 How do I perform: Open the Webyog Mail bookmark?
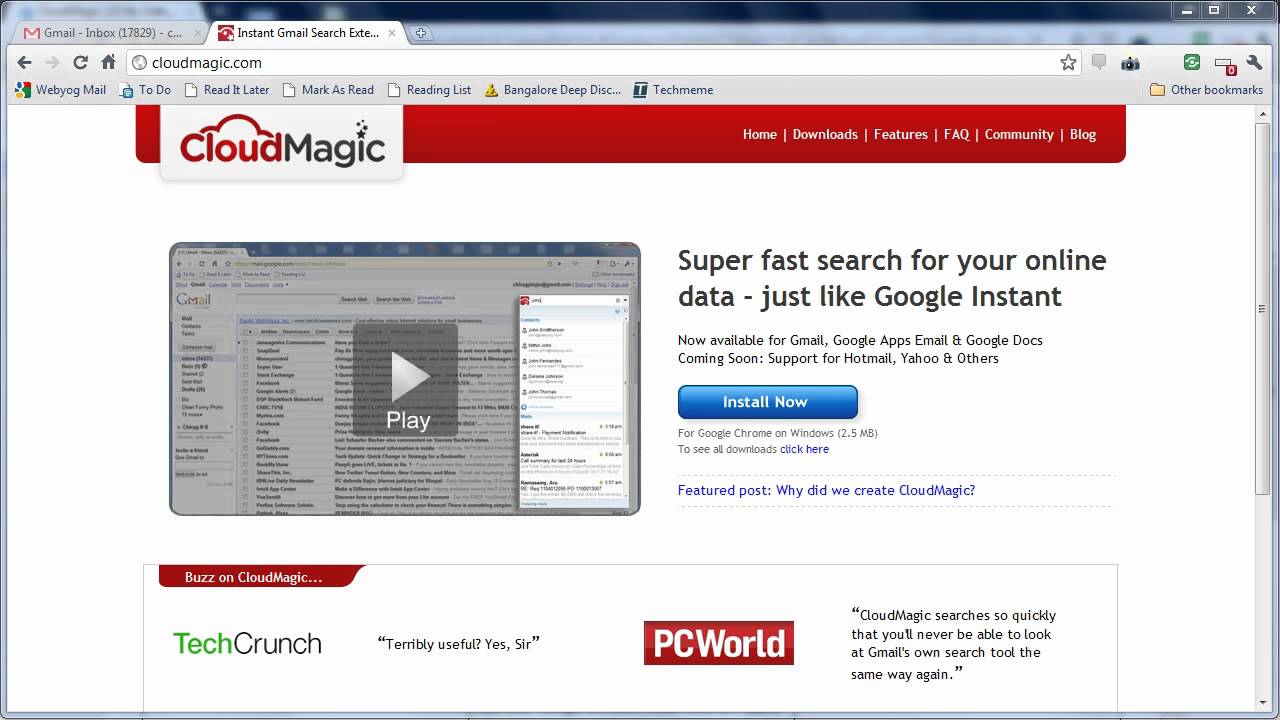pyautogui.click(x=61, y=90)
